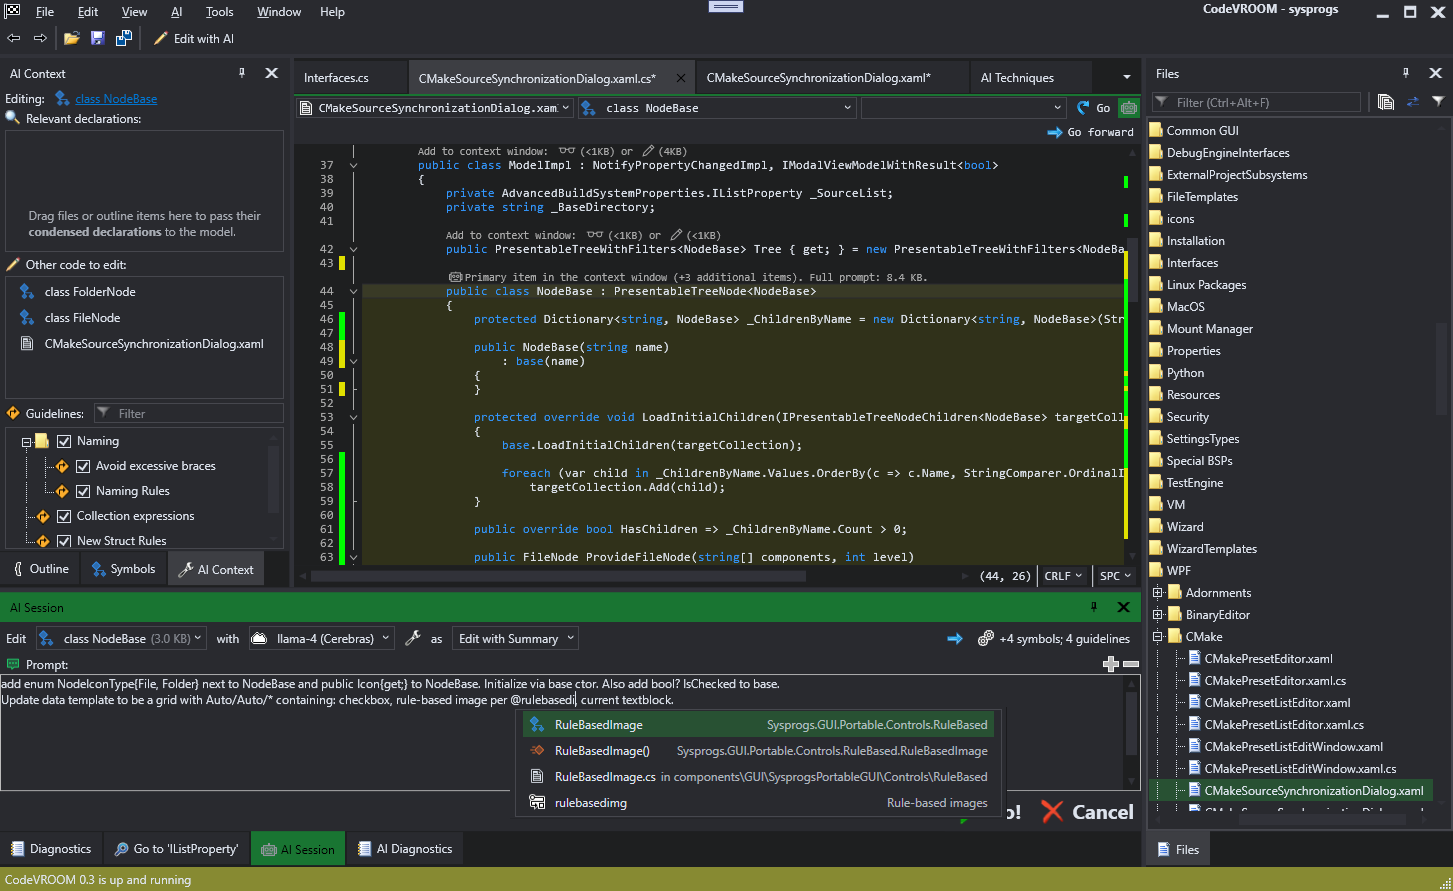Collapse the Naming guidelines tree node
This screenshot has height=891, width=1453.
click(27, 441)
